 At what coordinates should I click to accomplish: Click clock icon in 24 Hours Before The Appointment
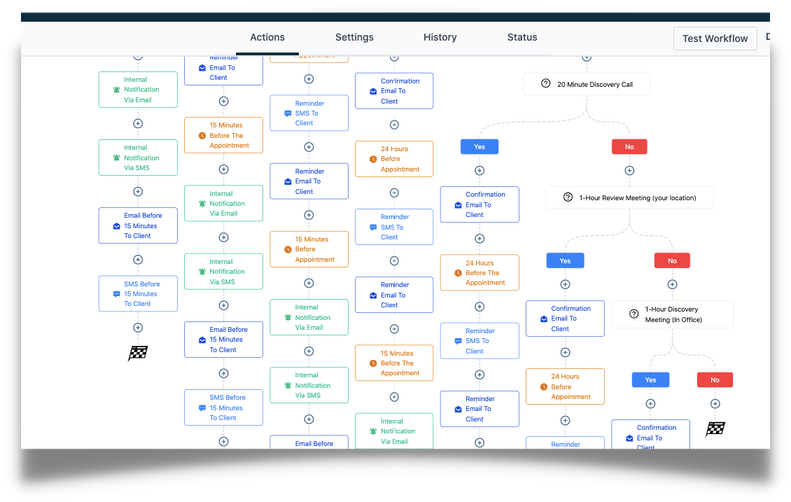457,272
